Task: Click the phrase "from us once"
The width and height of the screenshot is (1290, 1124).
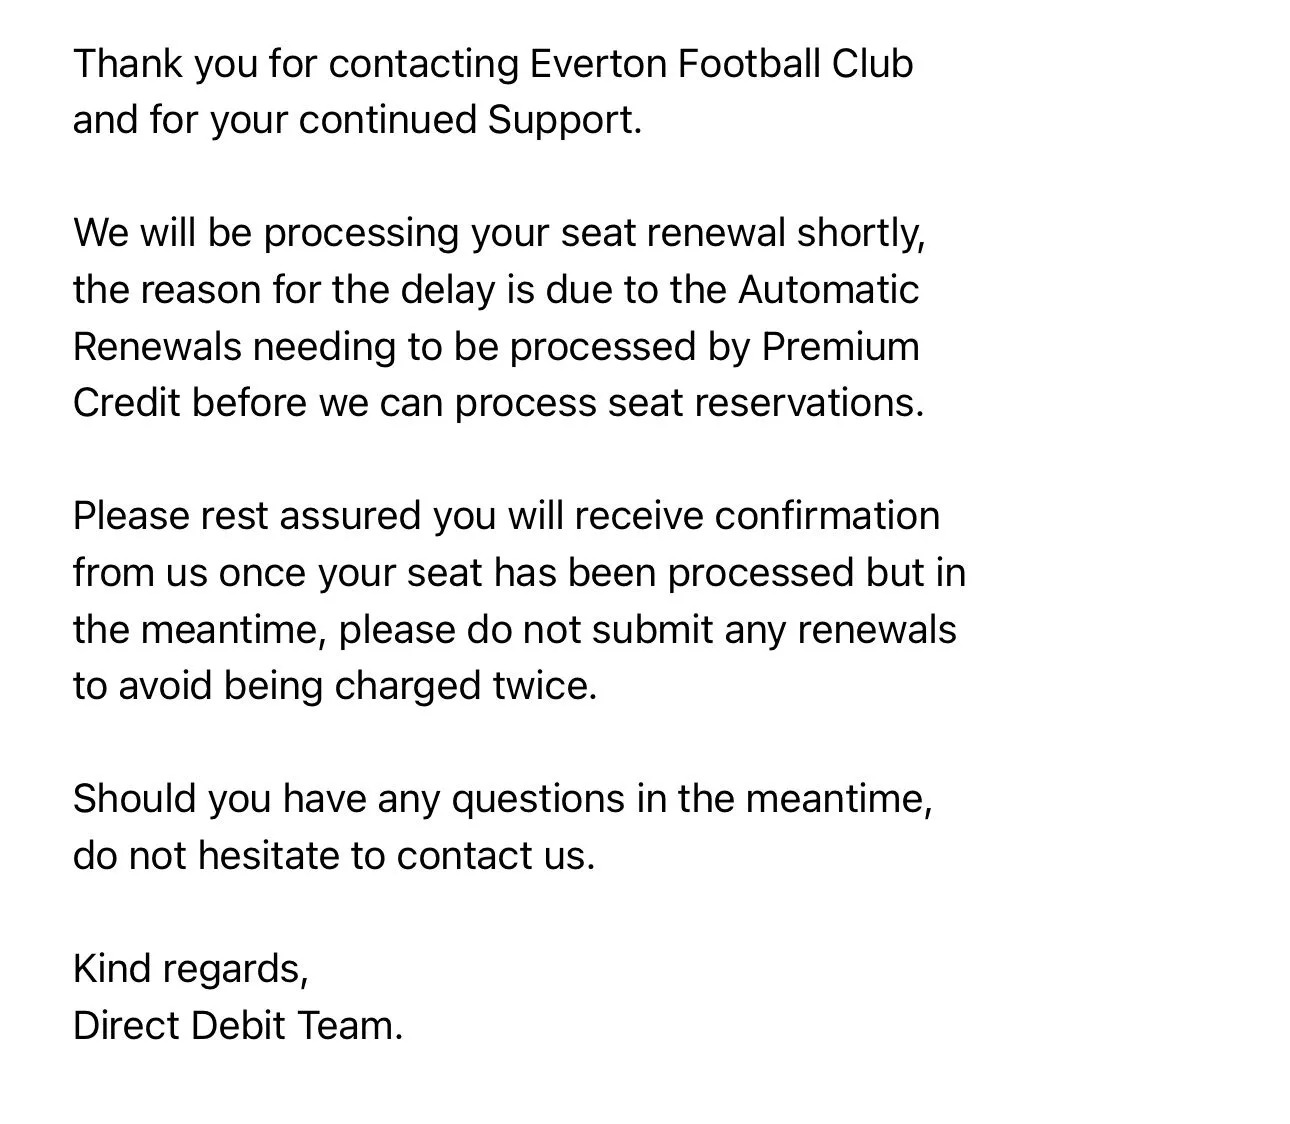Action: coord(190,573)
